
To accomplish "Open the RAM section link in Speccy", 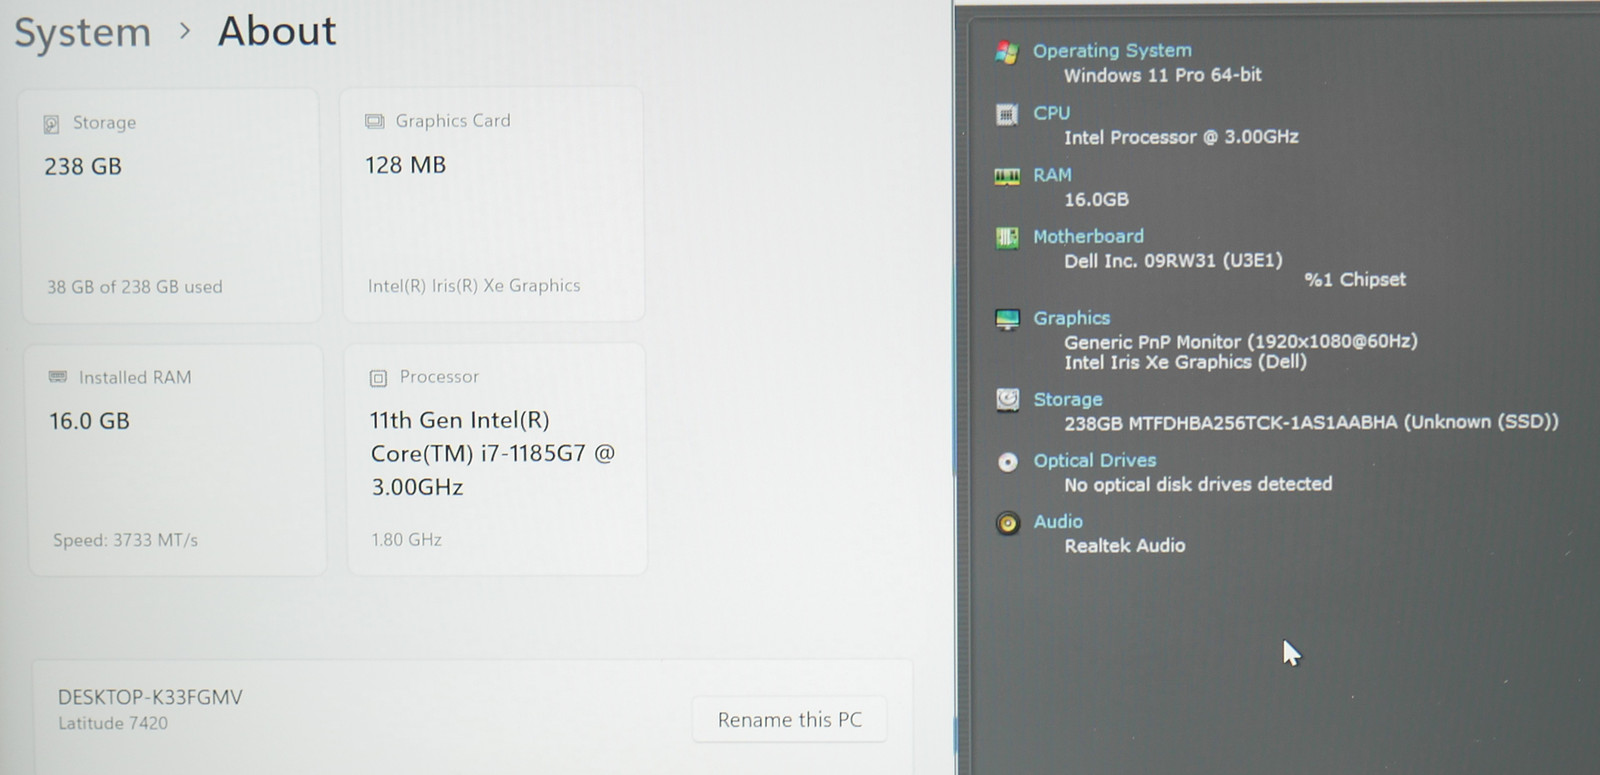I will 1052,175.
